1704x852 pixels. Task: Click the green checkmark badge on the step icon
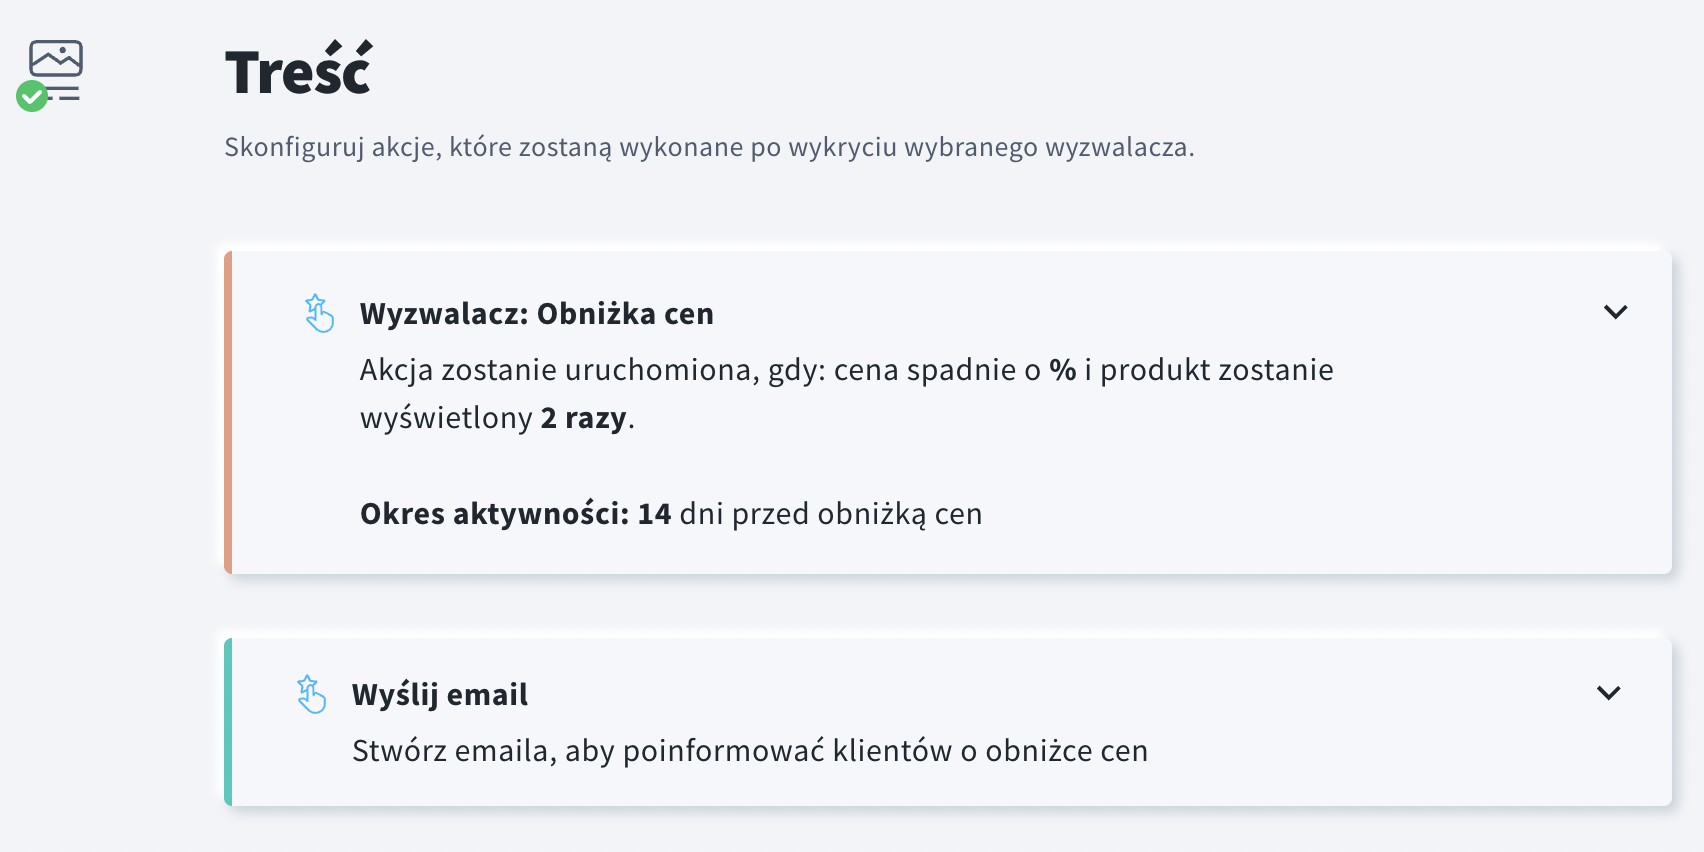point(32,94)
